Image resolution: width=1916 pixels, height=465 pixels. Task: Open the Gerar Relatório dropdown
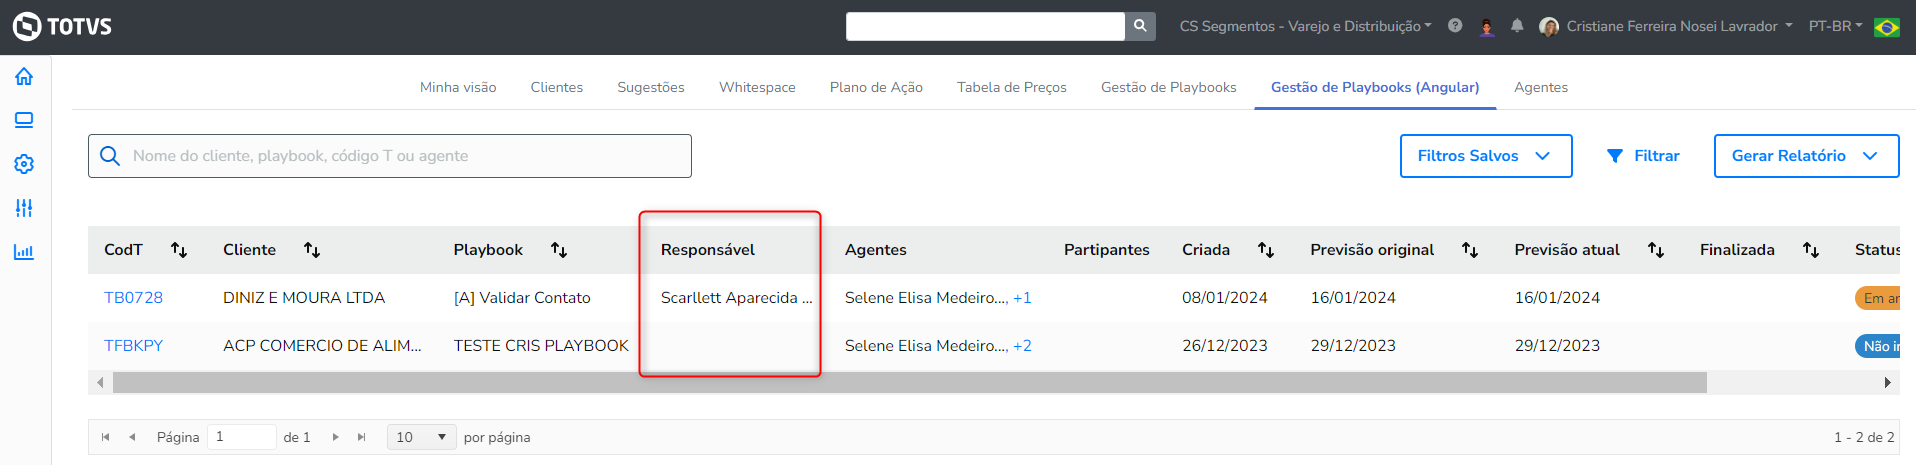tap(1805, 156)
